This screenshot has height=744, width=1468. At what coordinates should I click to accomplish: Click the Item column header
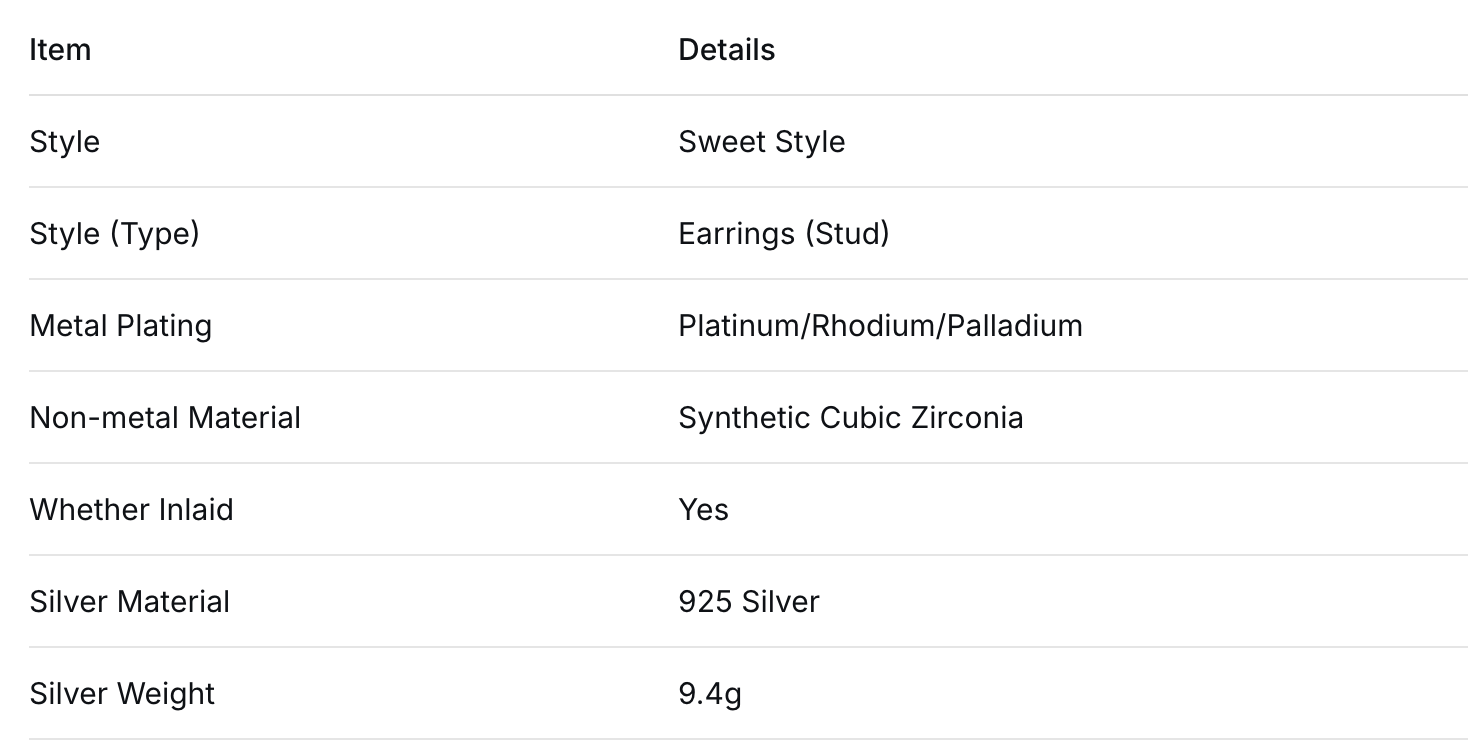[x=60, y=49]
